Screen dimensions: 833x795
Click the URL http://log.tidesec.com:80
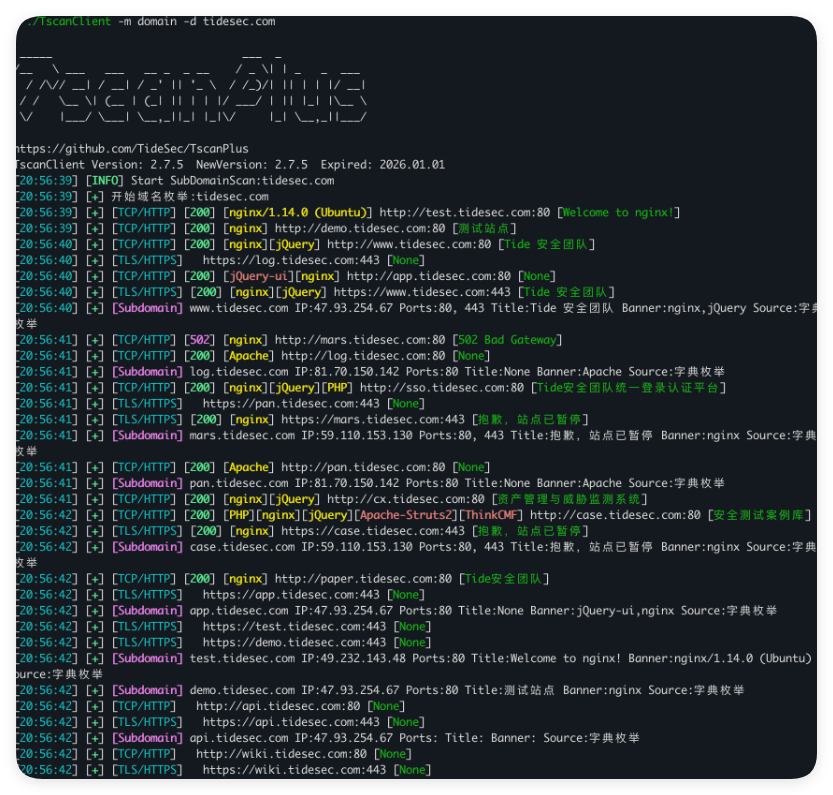coord(363,356)
